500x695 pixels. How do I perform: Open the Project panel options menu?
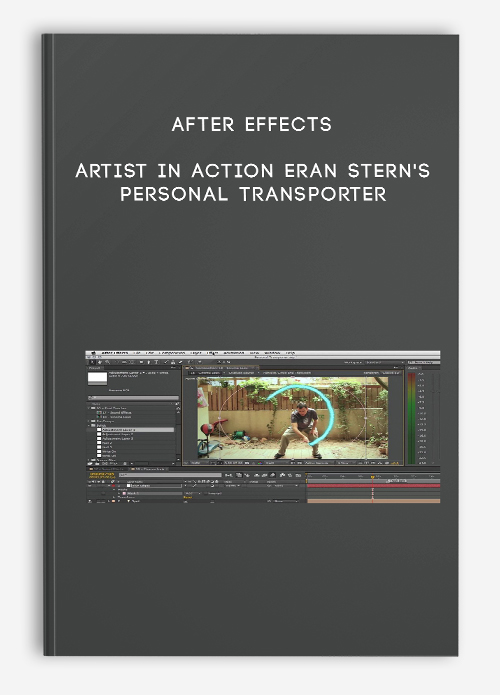174,367
